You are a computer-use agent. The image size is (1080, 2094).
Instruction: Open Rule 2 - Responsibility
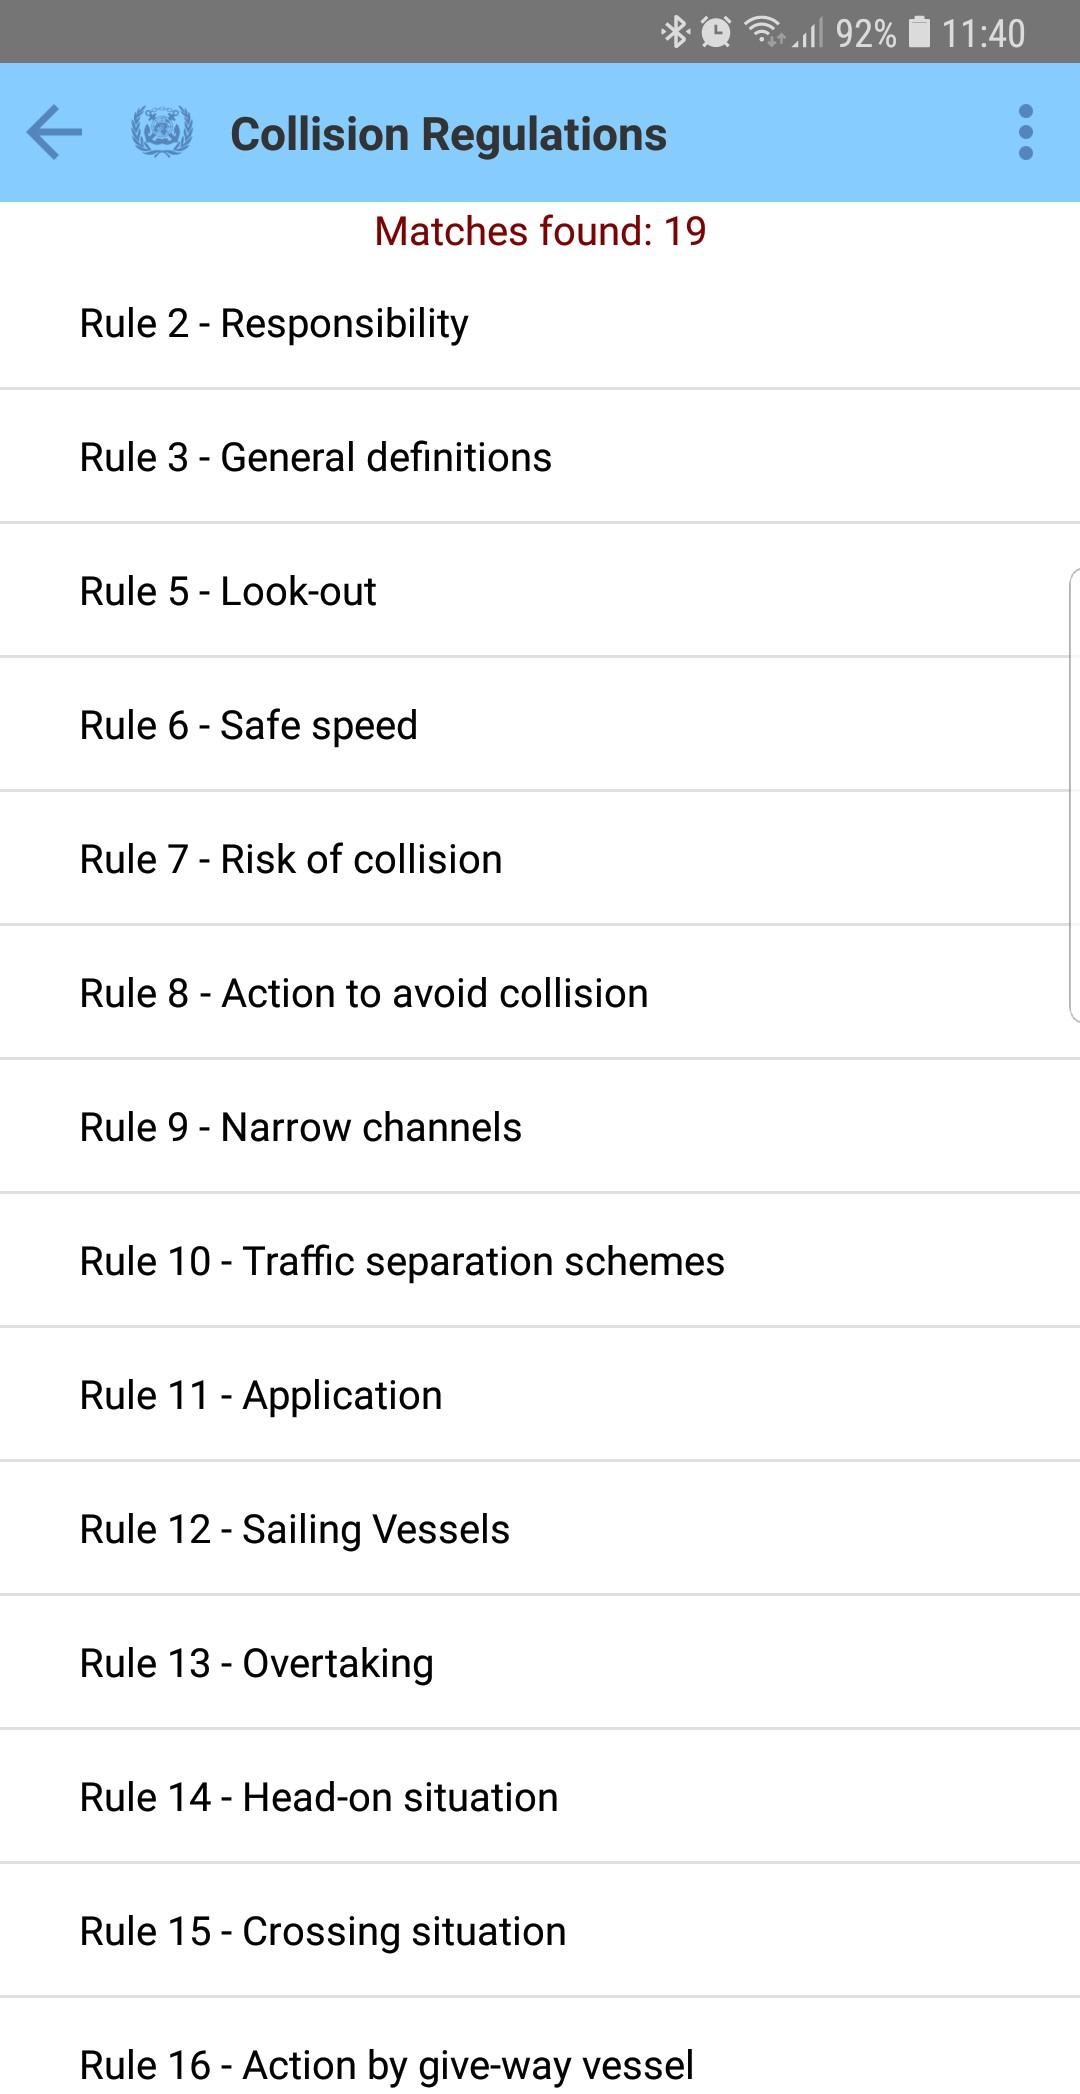coord(540,323)
